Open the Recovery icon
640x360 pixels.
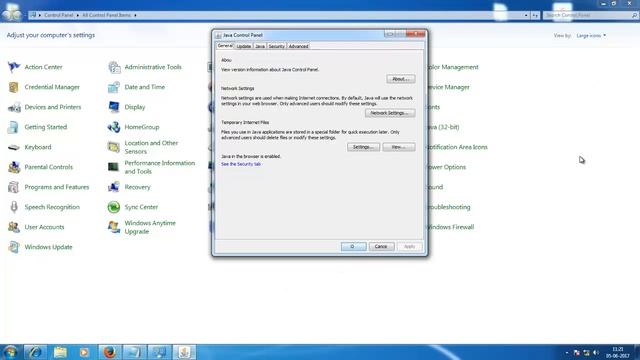[114, 187]
